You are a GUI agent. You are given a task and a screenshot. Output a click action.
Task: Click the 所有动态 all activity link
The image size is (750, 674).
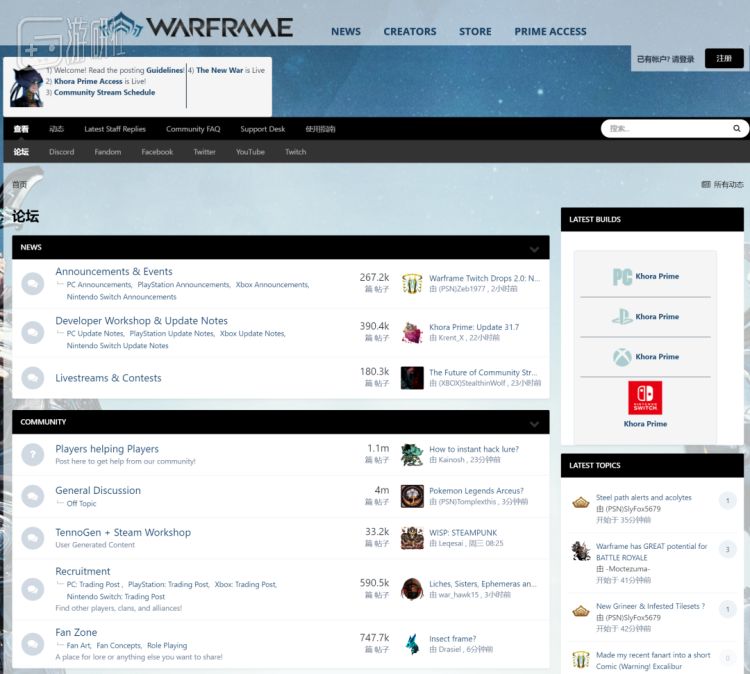(x=722, y=184)
